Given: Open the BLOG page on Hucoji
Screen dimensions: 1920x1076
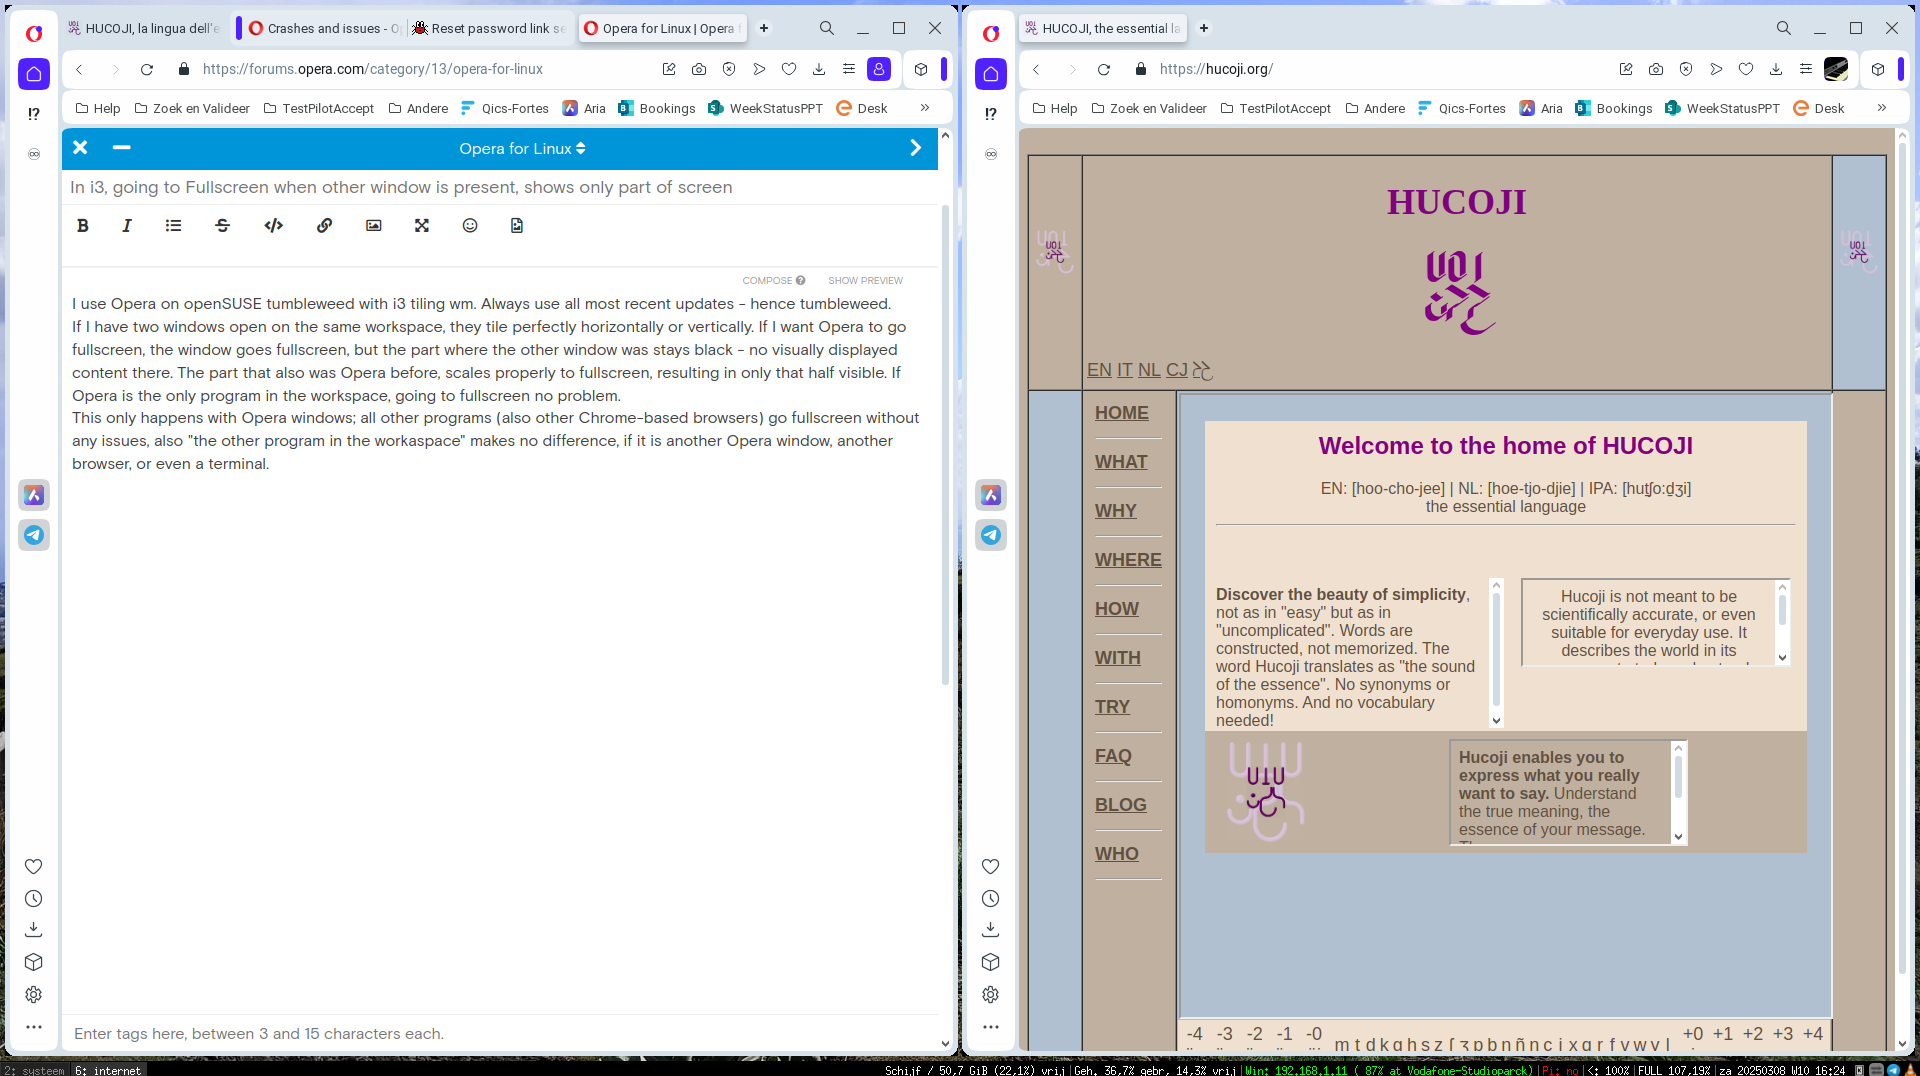Looking at the screenshot, I should 1121,805.
